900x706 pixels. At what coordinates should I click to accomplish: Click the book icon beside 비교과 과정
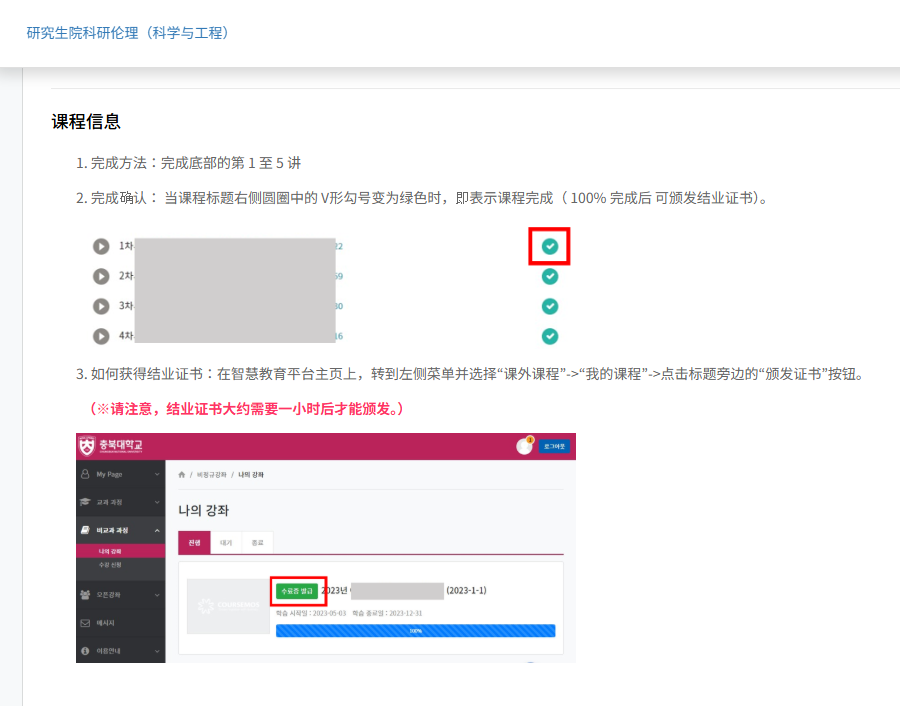click(x=85, y=530)
